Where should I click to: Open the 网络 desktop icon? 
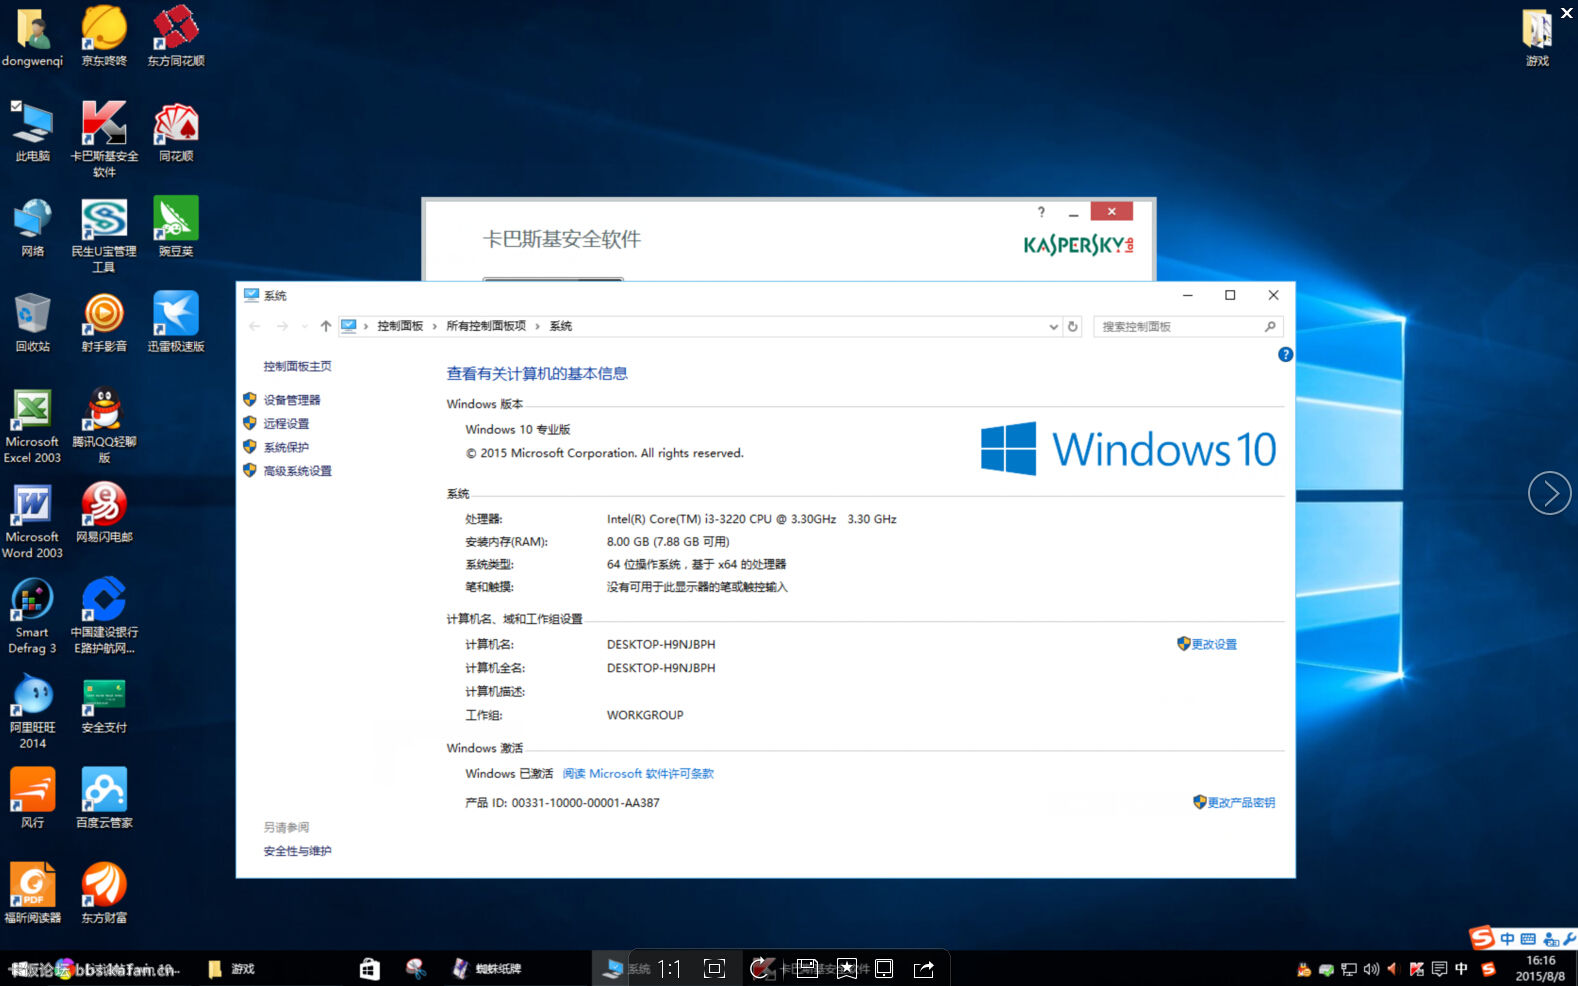32,227
